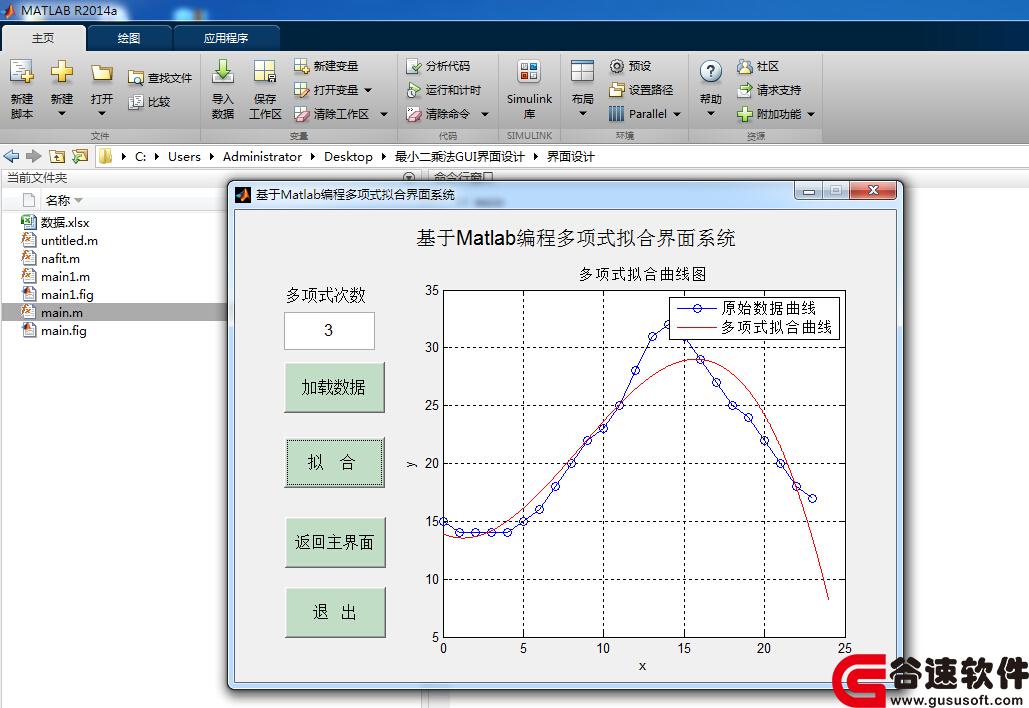
Task: Expand Clear Commands (清除命令) dropdown arrow
Action: click(484, 114)
